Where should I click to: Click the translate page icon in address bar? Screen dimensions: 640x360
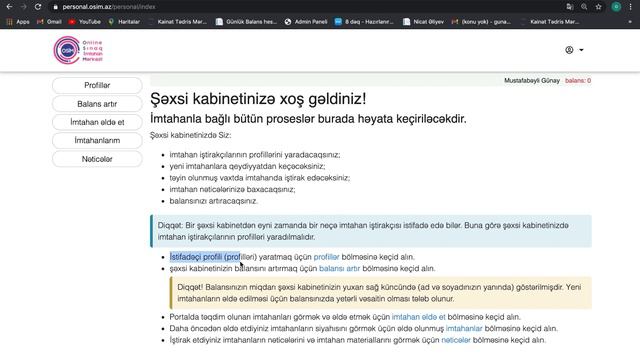570,7
